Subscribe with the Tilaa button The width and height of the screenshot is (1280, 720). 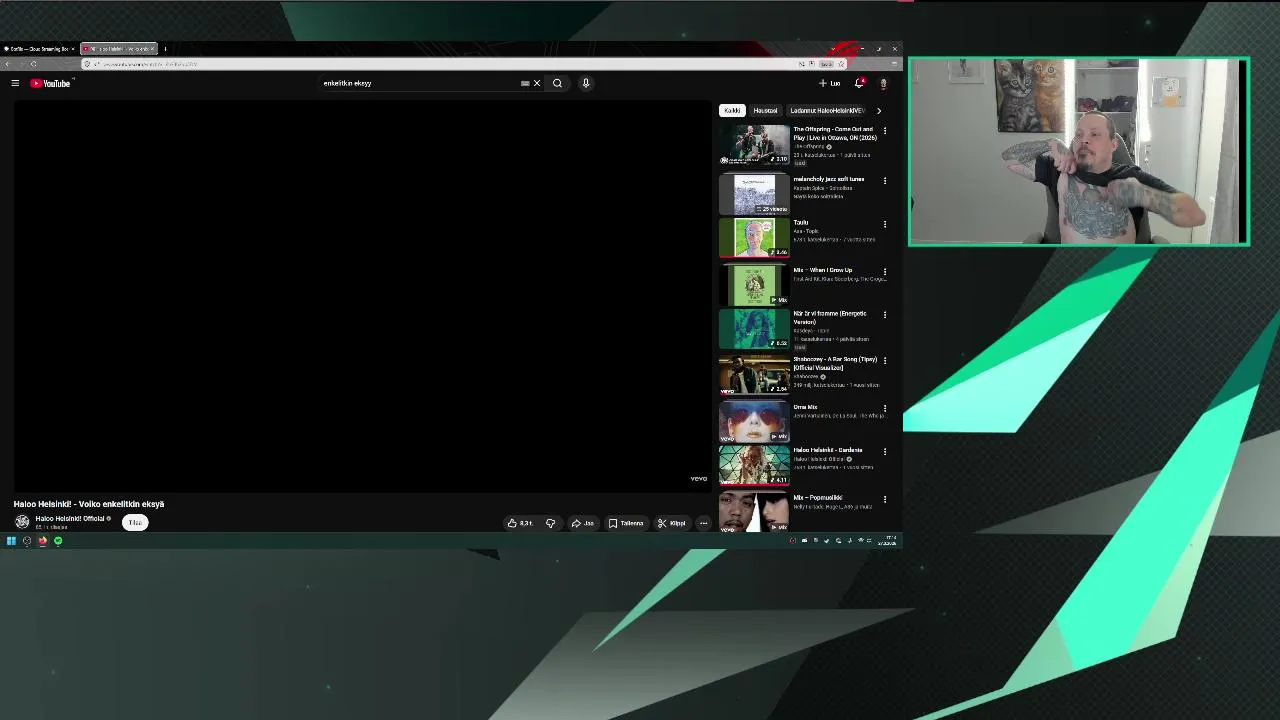(x=135, y=522)
